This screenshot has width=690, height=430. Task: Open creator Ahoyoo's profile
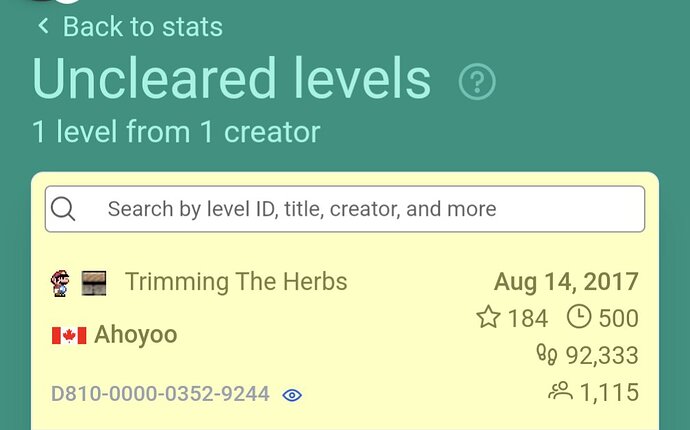(136, 334)
